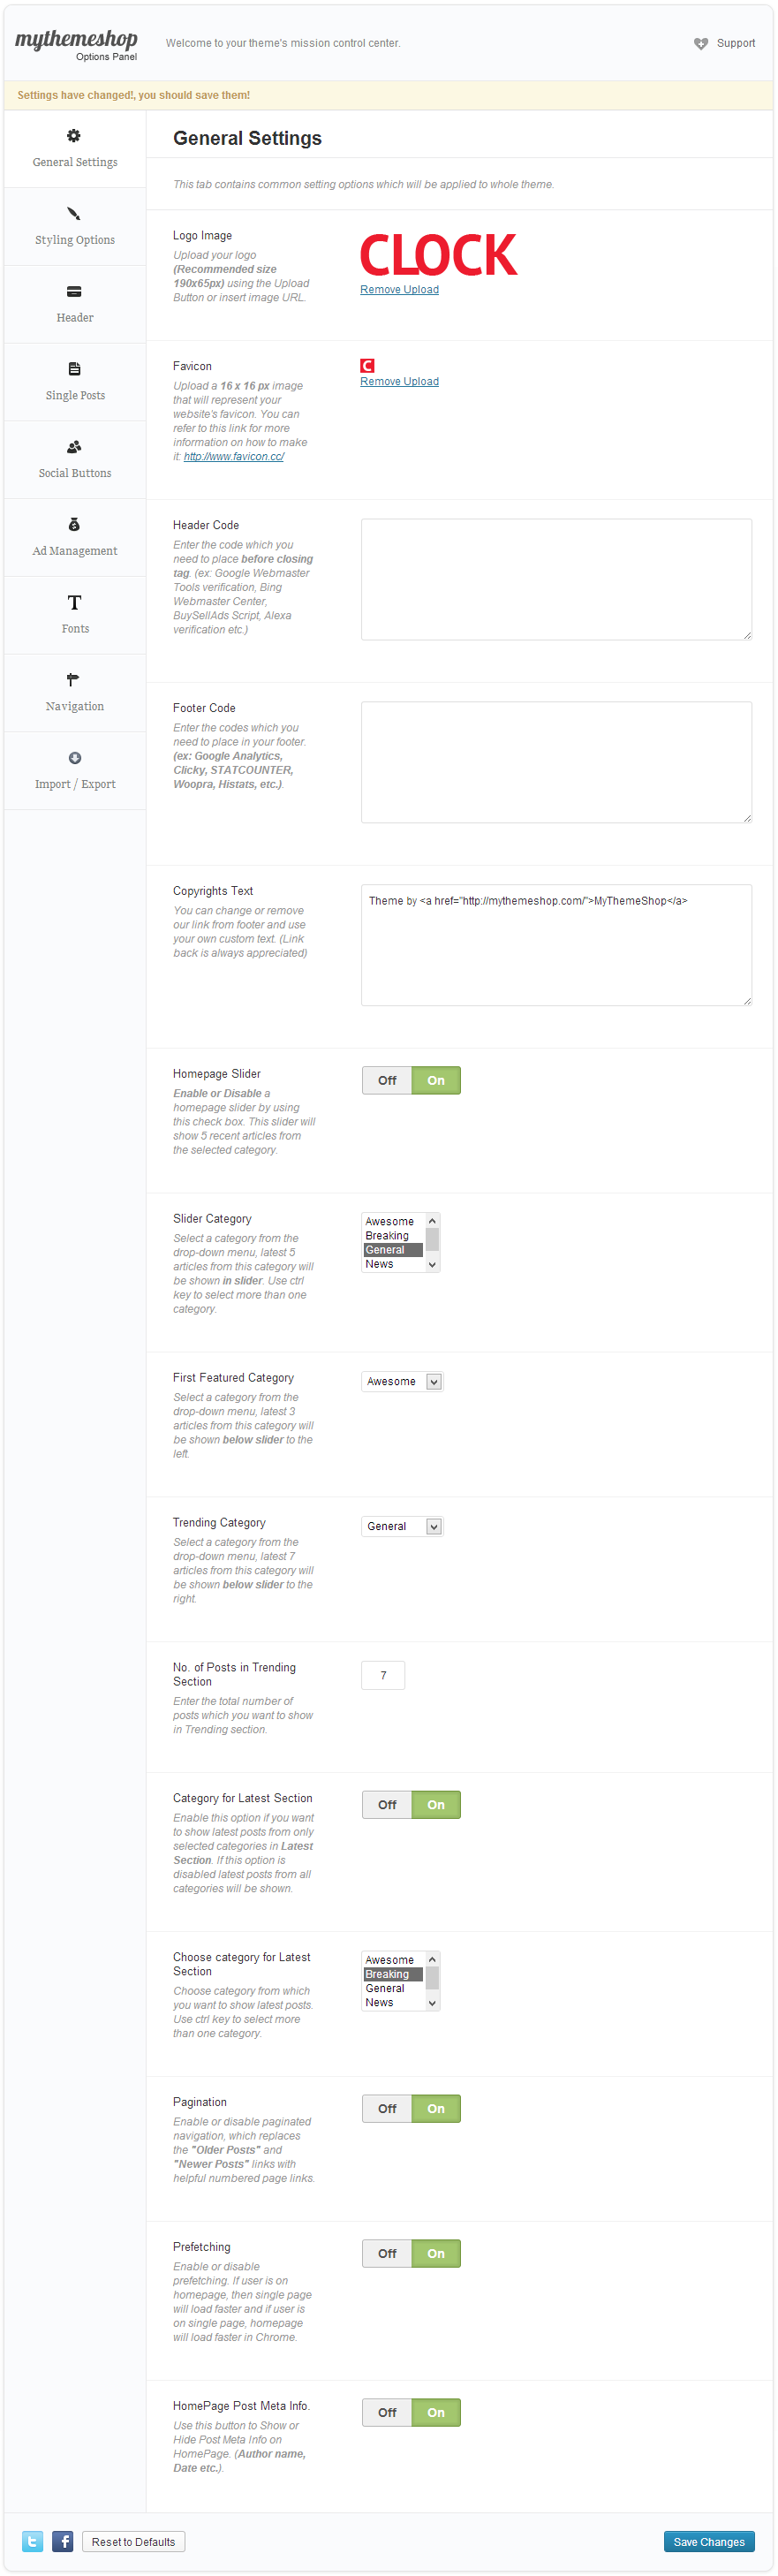Open Social Buttons people icon
Screen dimensions: 778x2576
[74, 447]
